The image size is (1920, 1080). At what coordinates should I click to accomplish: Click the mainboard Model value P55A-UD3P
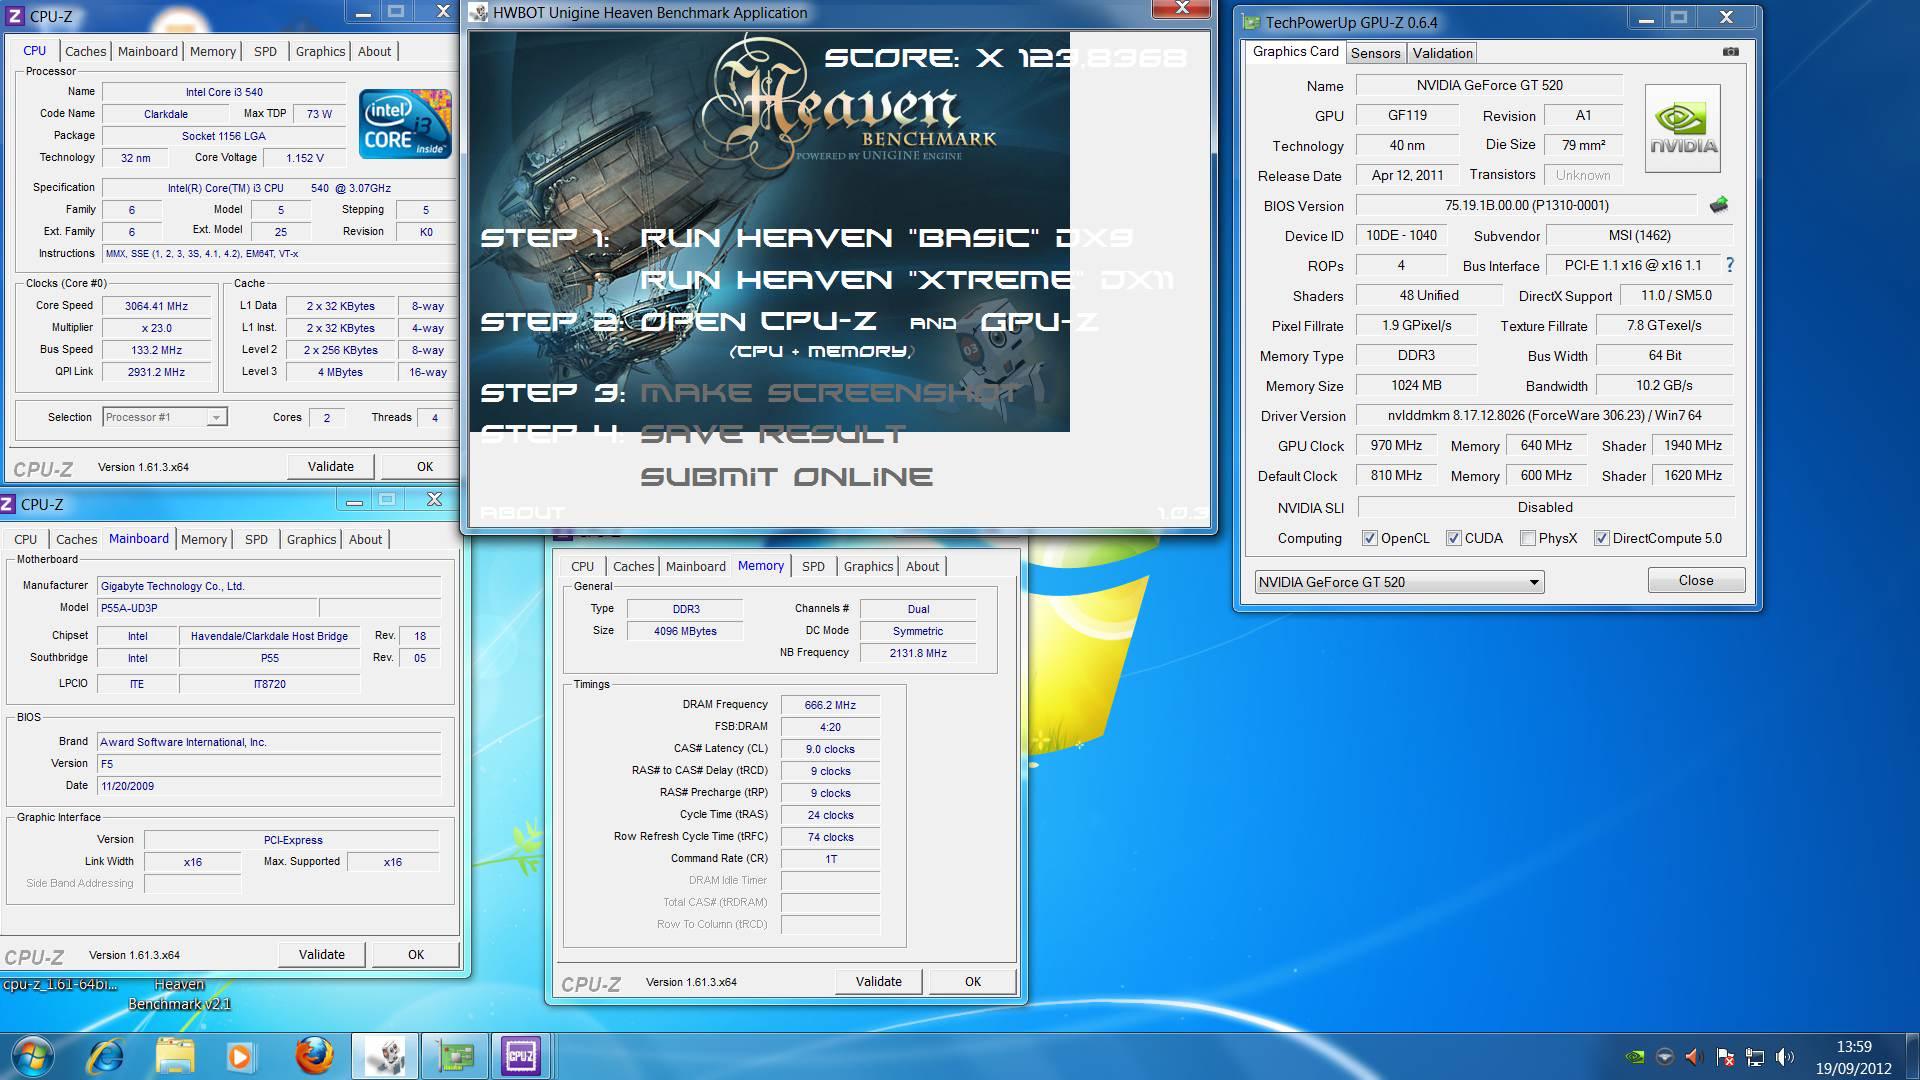coord(207,607)
